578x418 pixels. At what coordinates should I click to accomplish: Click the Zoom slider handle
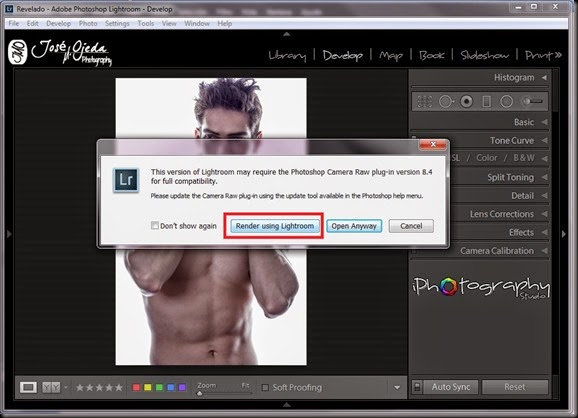point(199,394)
